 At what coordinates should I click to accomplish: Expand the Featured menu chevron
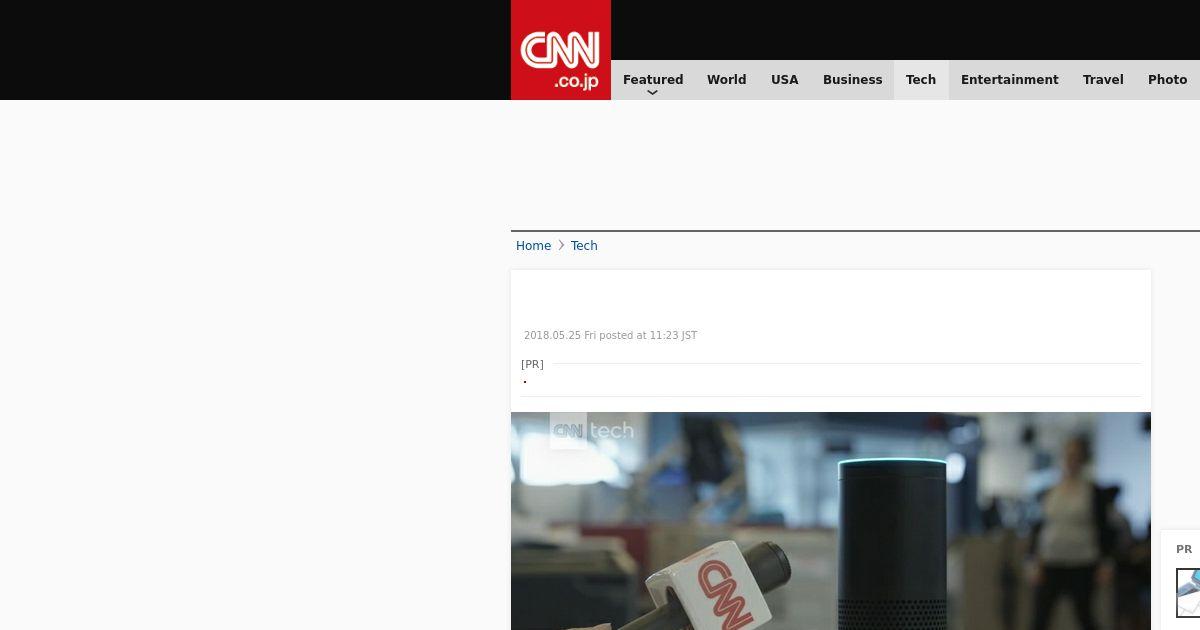pyautogui.click(x=652, y=93)
